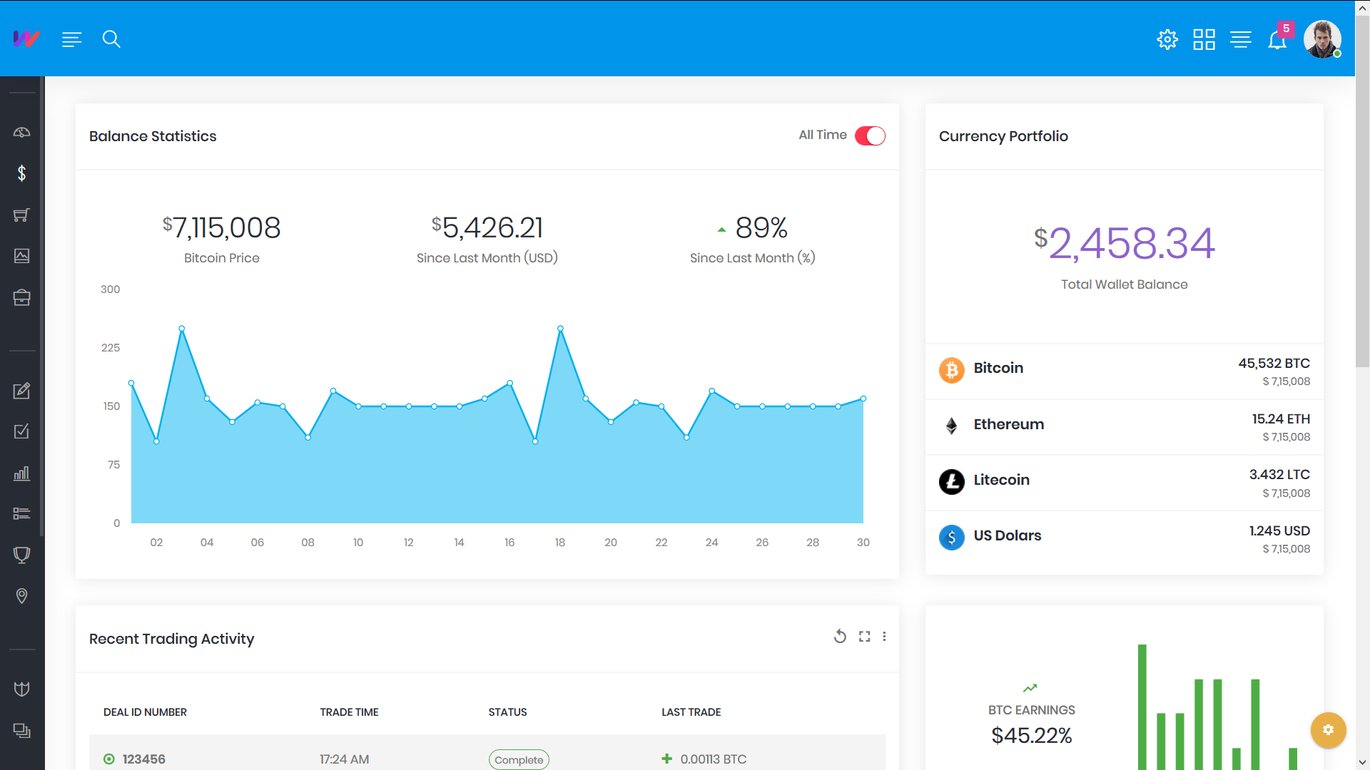Refresh the Recent Trading Activity panel
The image size is (1370, 770).
coord(840,636)
